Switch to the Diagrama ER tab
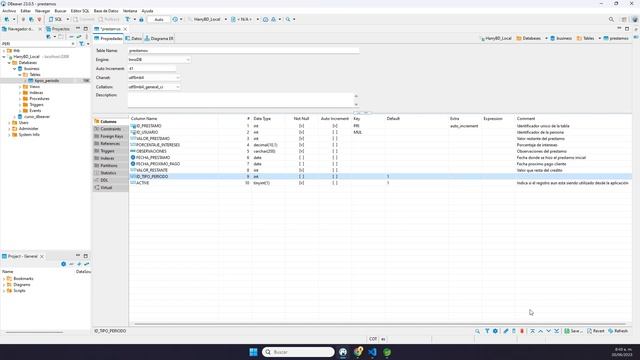Image resolution: width=640 pixels, height=360 pixels. (x=159, y=38)
